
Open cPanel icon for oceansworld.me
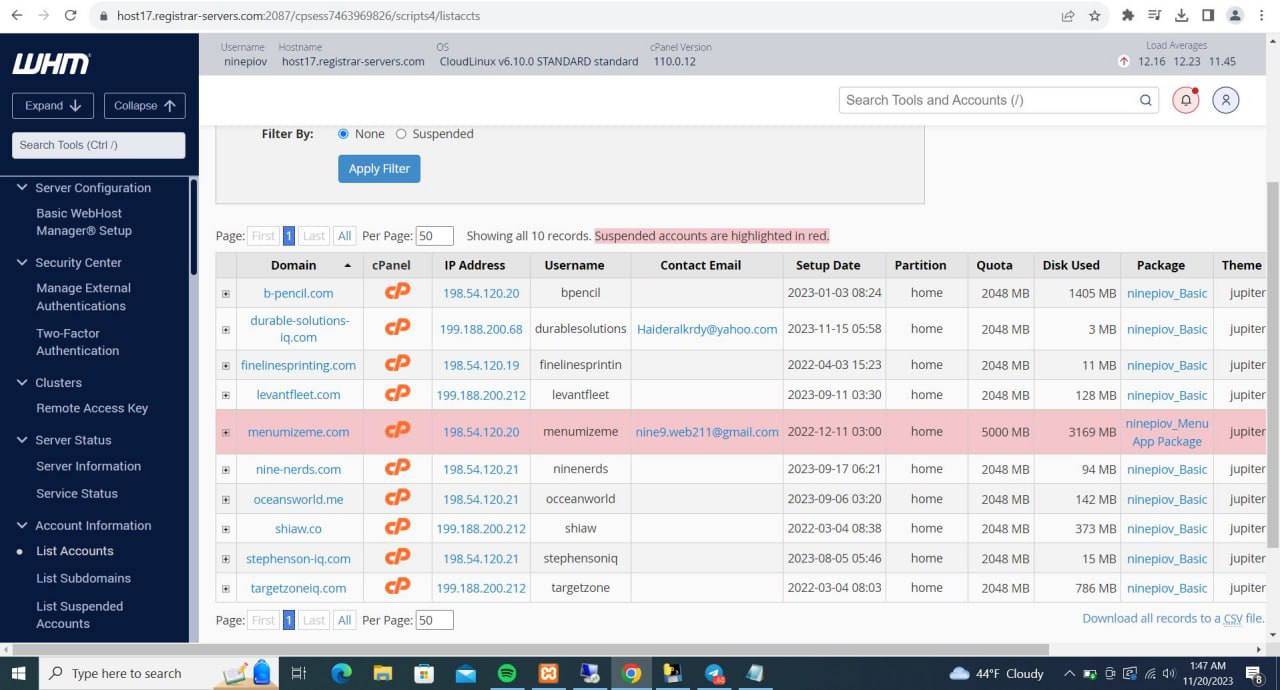[398, 497]
